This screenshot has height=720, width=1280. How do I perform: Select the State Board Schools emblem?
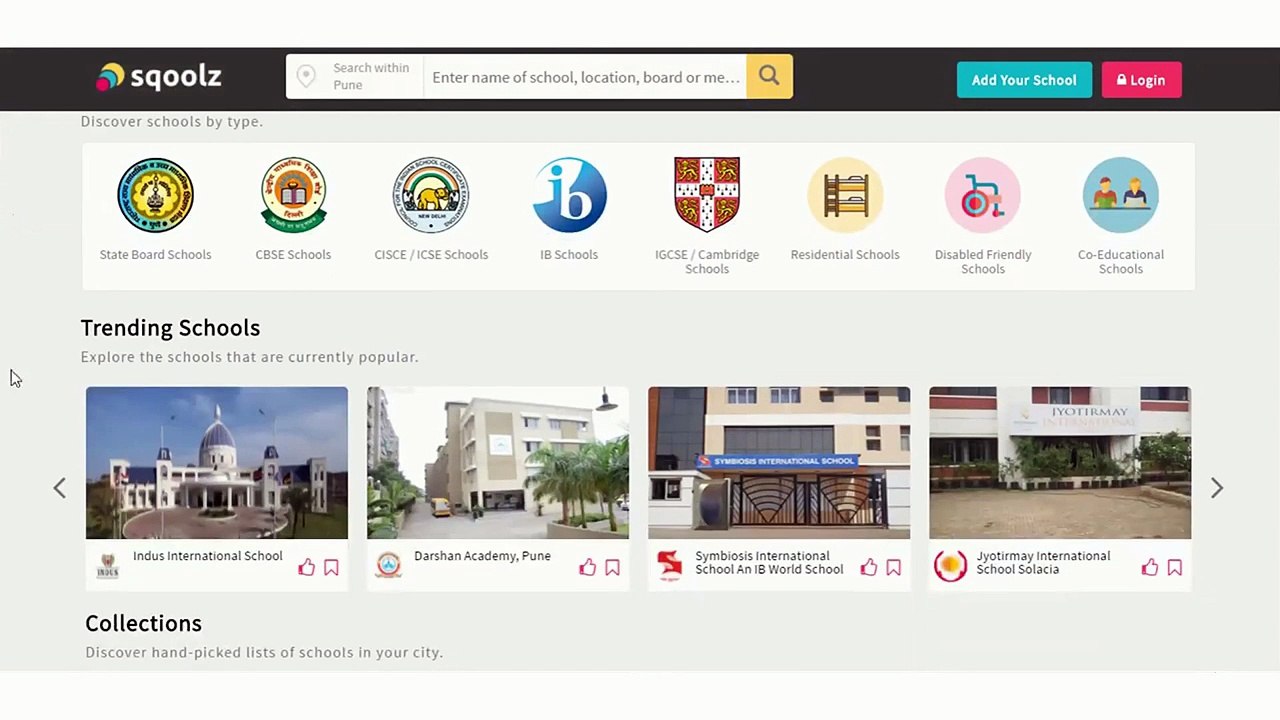(x=155, y=194)
